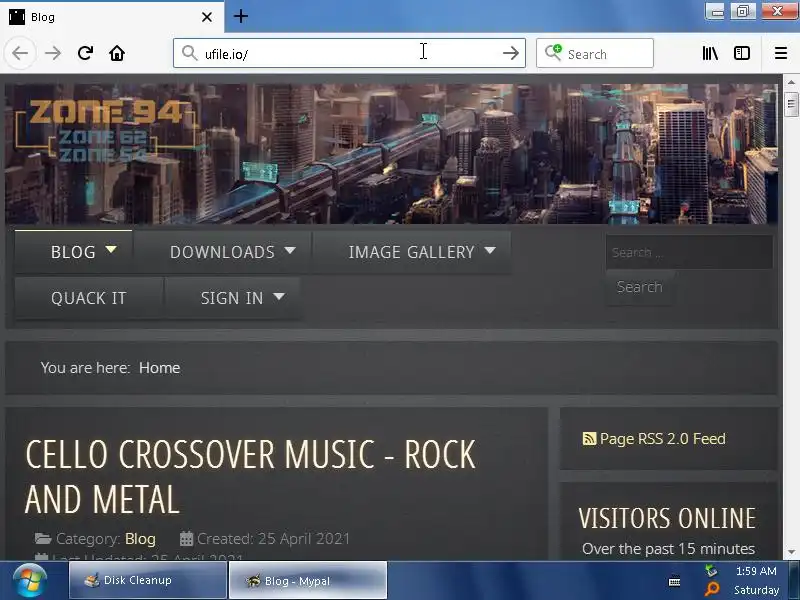
Task: Open the IMAGE GALLERY menu item
Action: click(411, 252)
